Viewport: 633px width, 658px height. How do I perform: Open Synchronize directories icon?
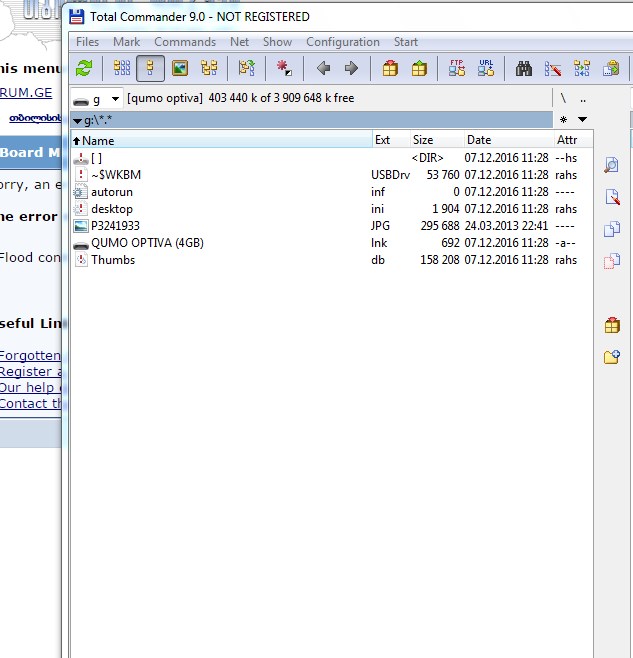(582, 68)
